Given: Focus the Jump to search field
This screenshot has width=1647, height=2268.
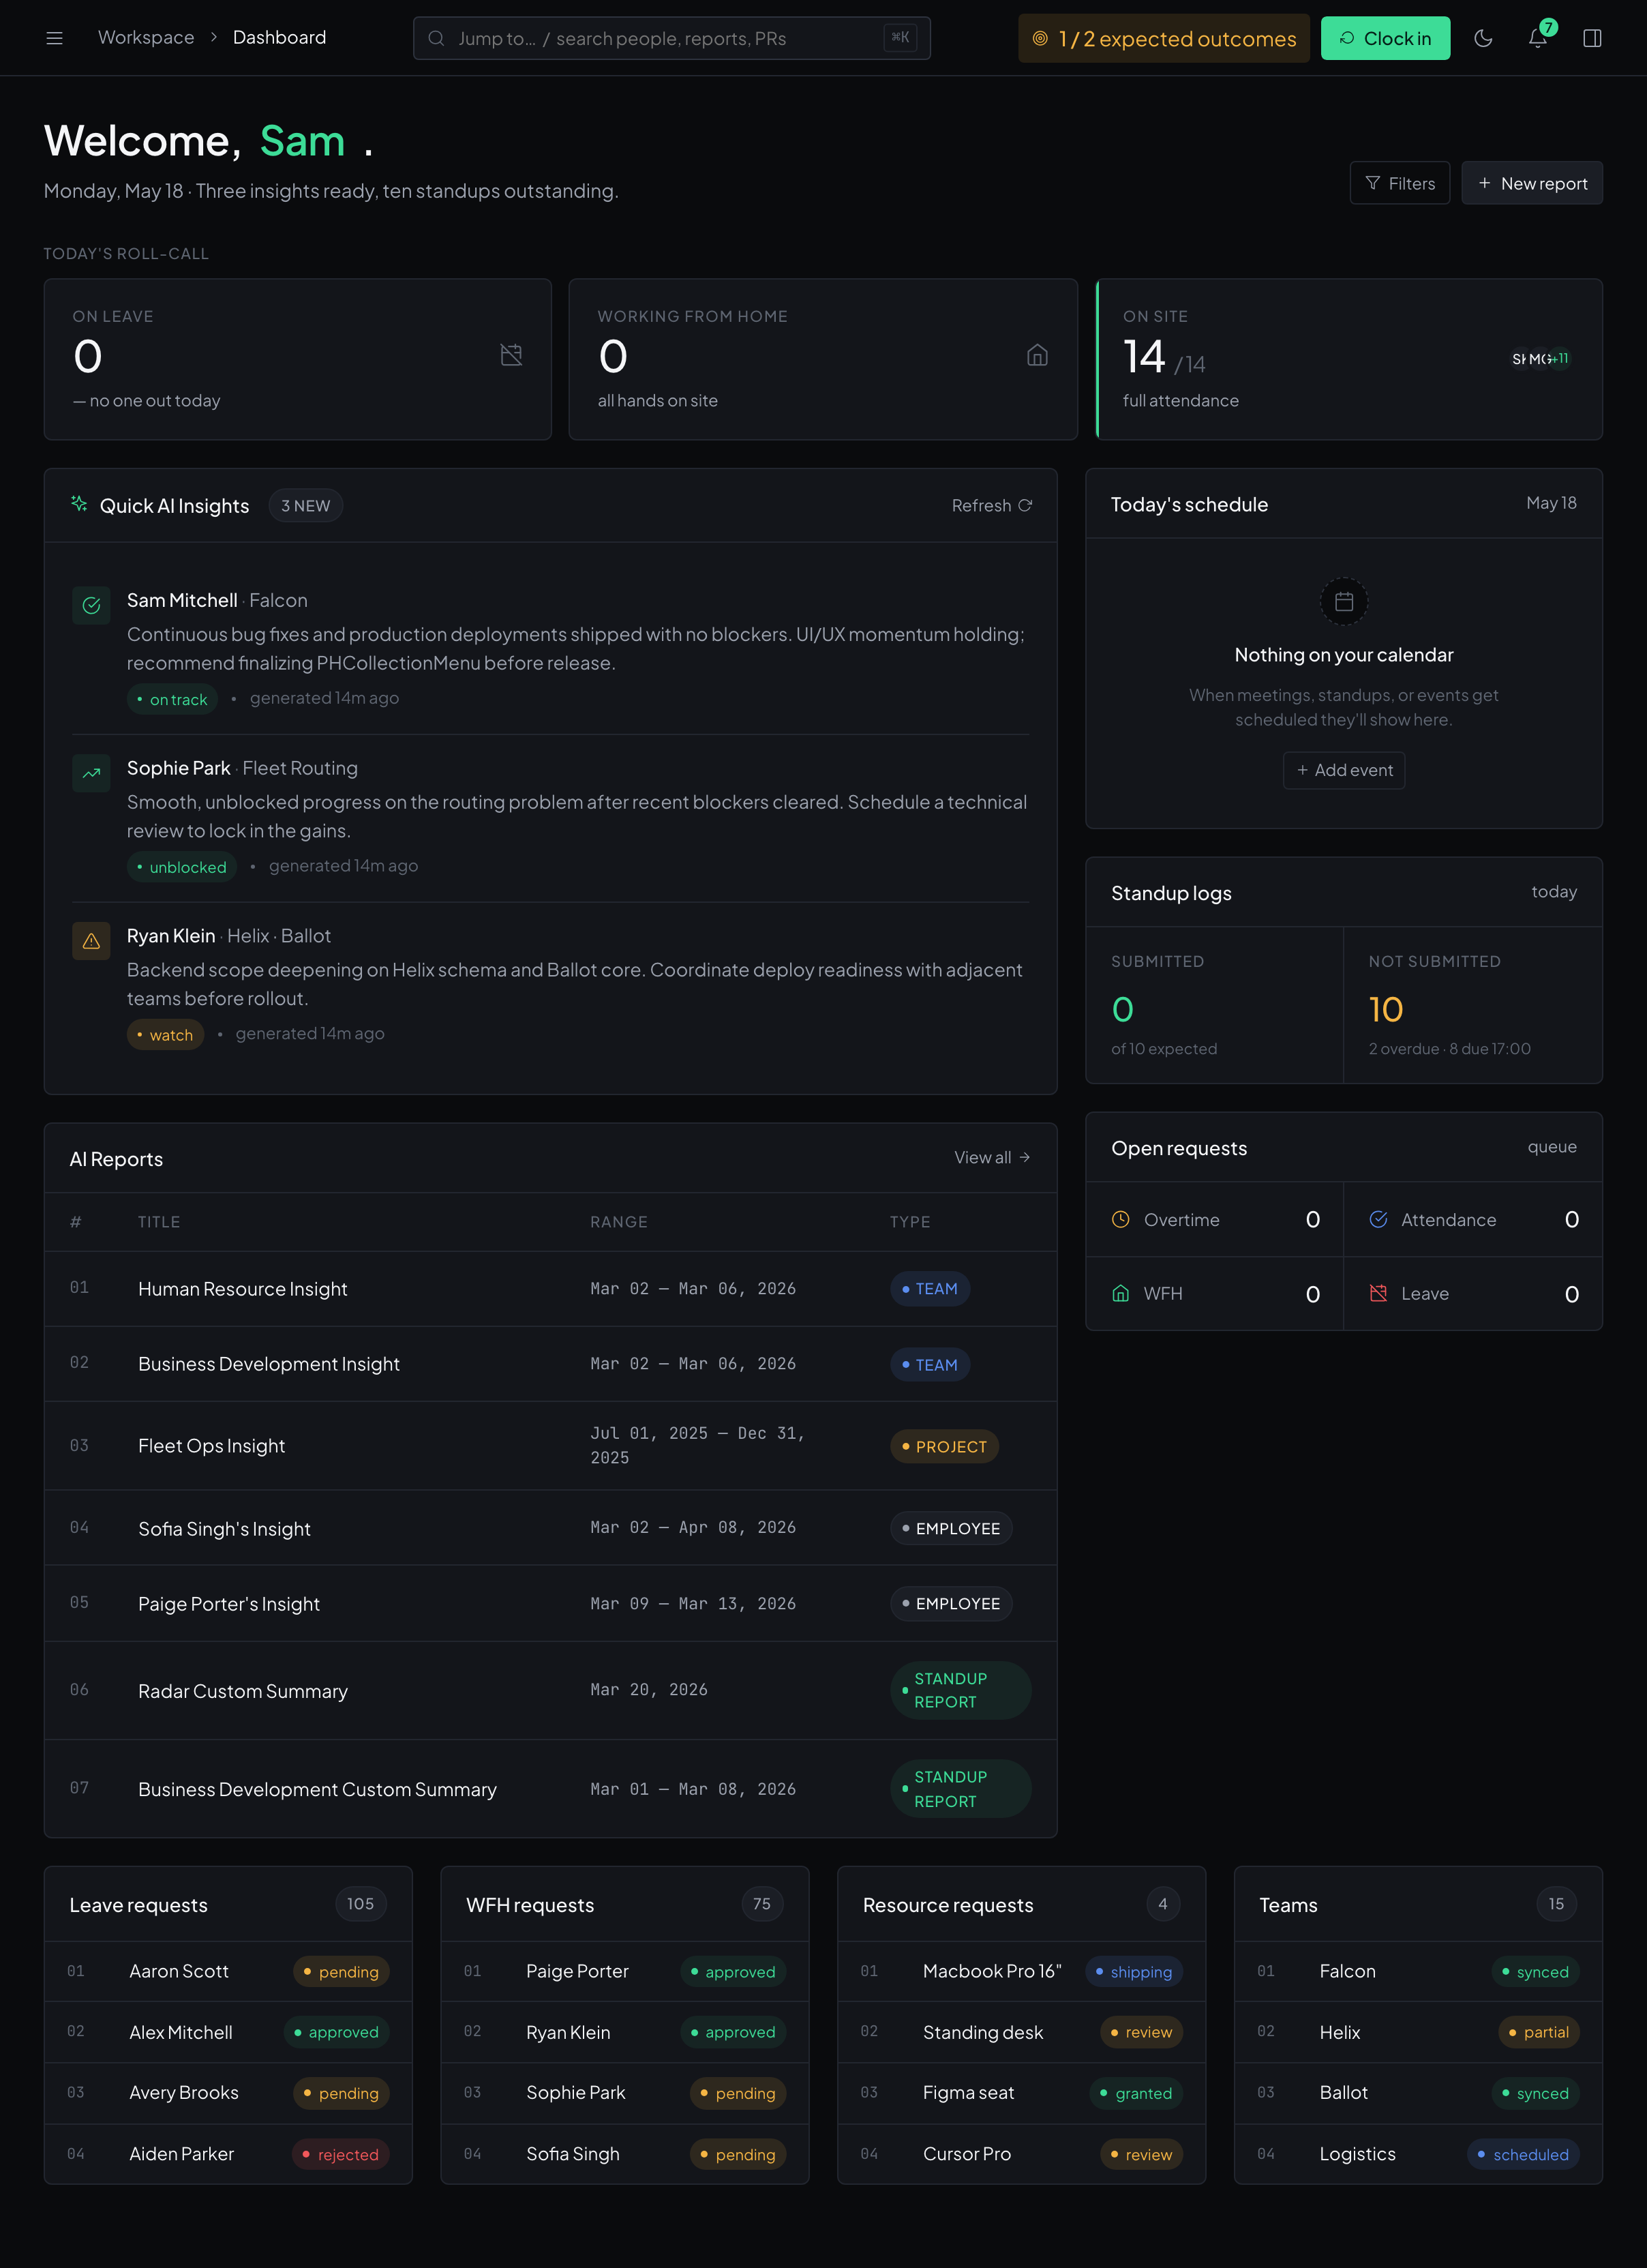Looking at the screenshot, I should click(671, 38).
